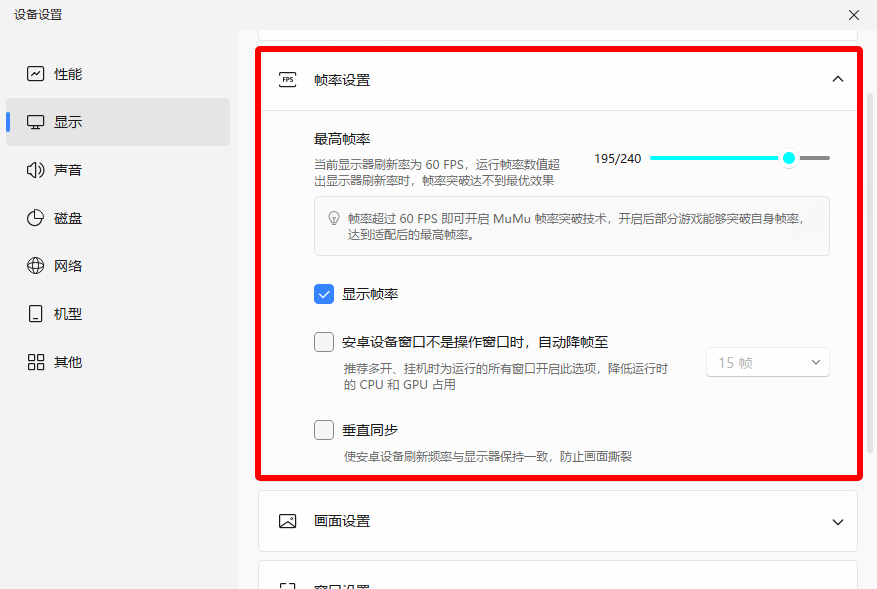Click the picture icon beside 画面设置
877x589 pixels.
click(288, 521)
